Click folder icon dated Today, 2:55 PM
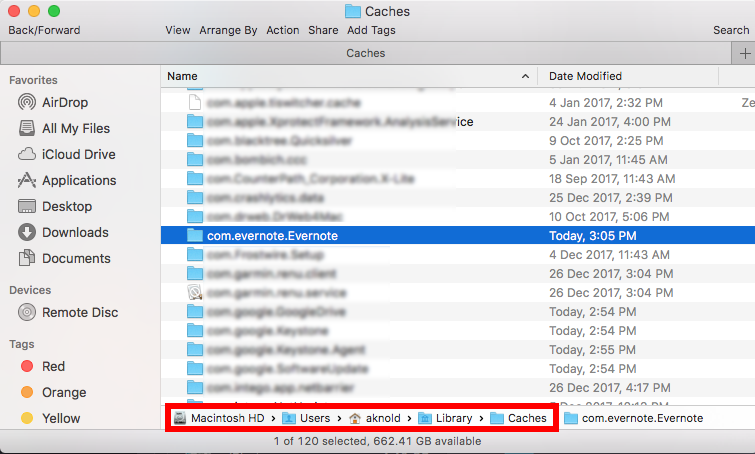 [x=195, y=350]
